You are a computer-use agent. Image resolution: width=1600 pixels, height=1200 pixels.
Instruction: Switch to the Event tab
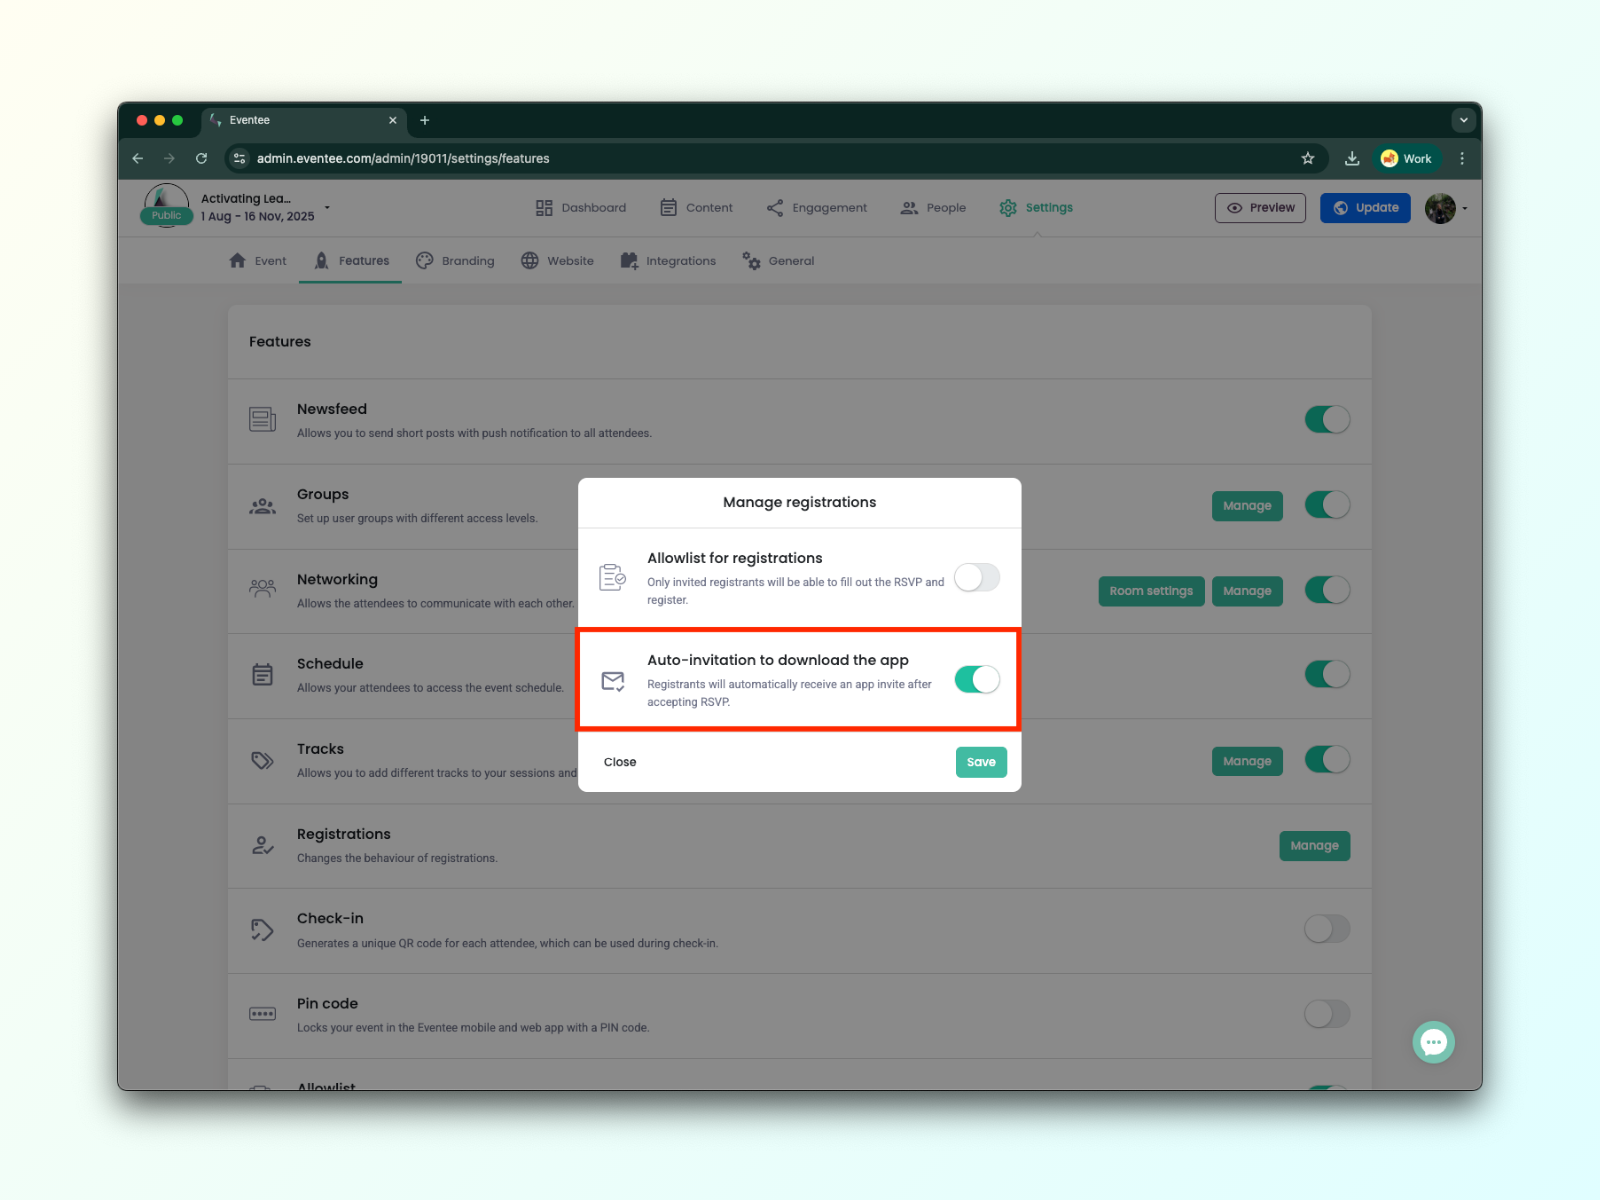(x=258, y=261)
